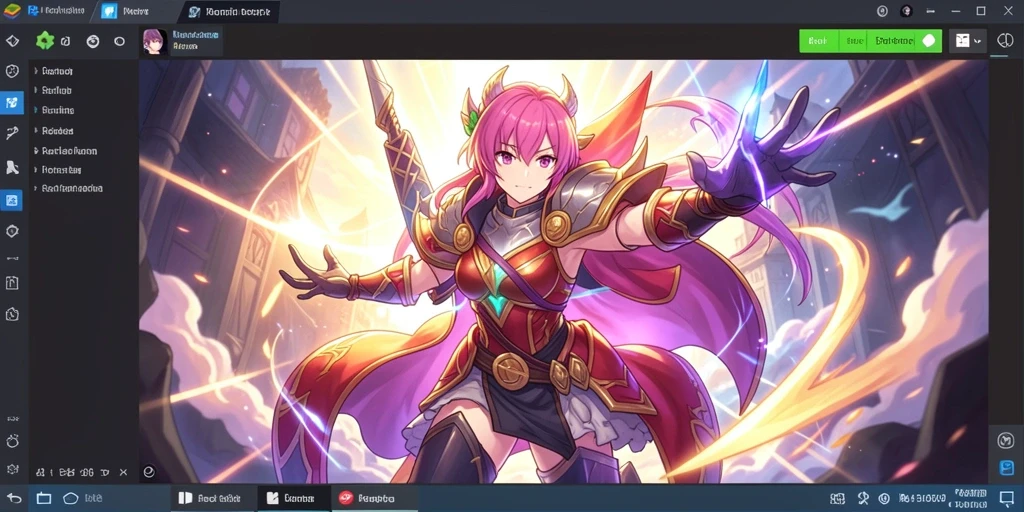
Task: Open the green gear icon in the toolbar
Action: 44,41
